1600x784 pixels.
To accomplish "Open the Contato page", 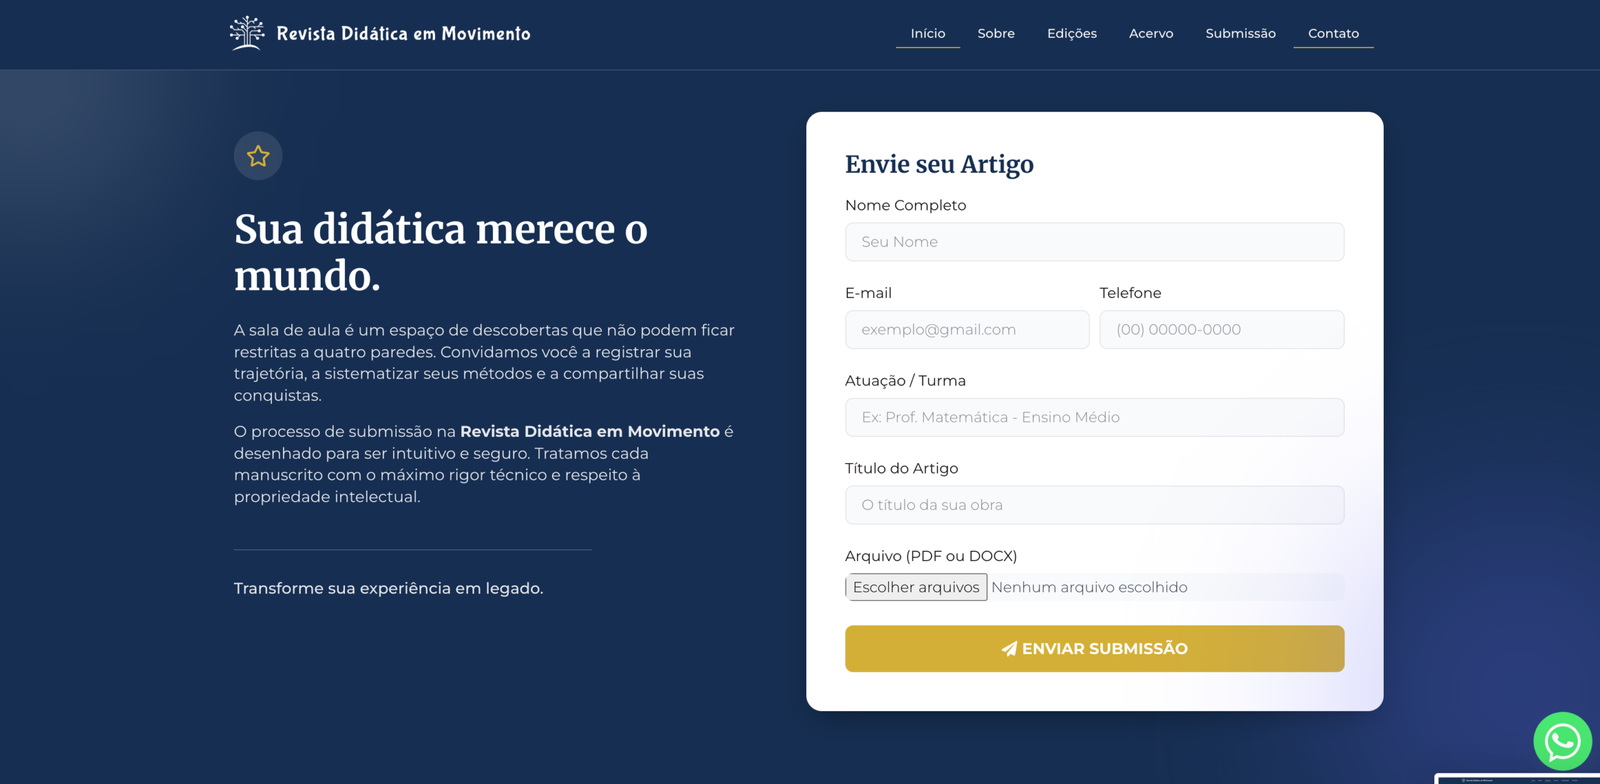I will click(x=1333, y=34).
